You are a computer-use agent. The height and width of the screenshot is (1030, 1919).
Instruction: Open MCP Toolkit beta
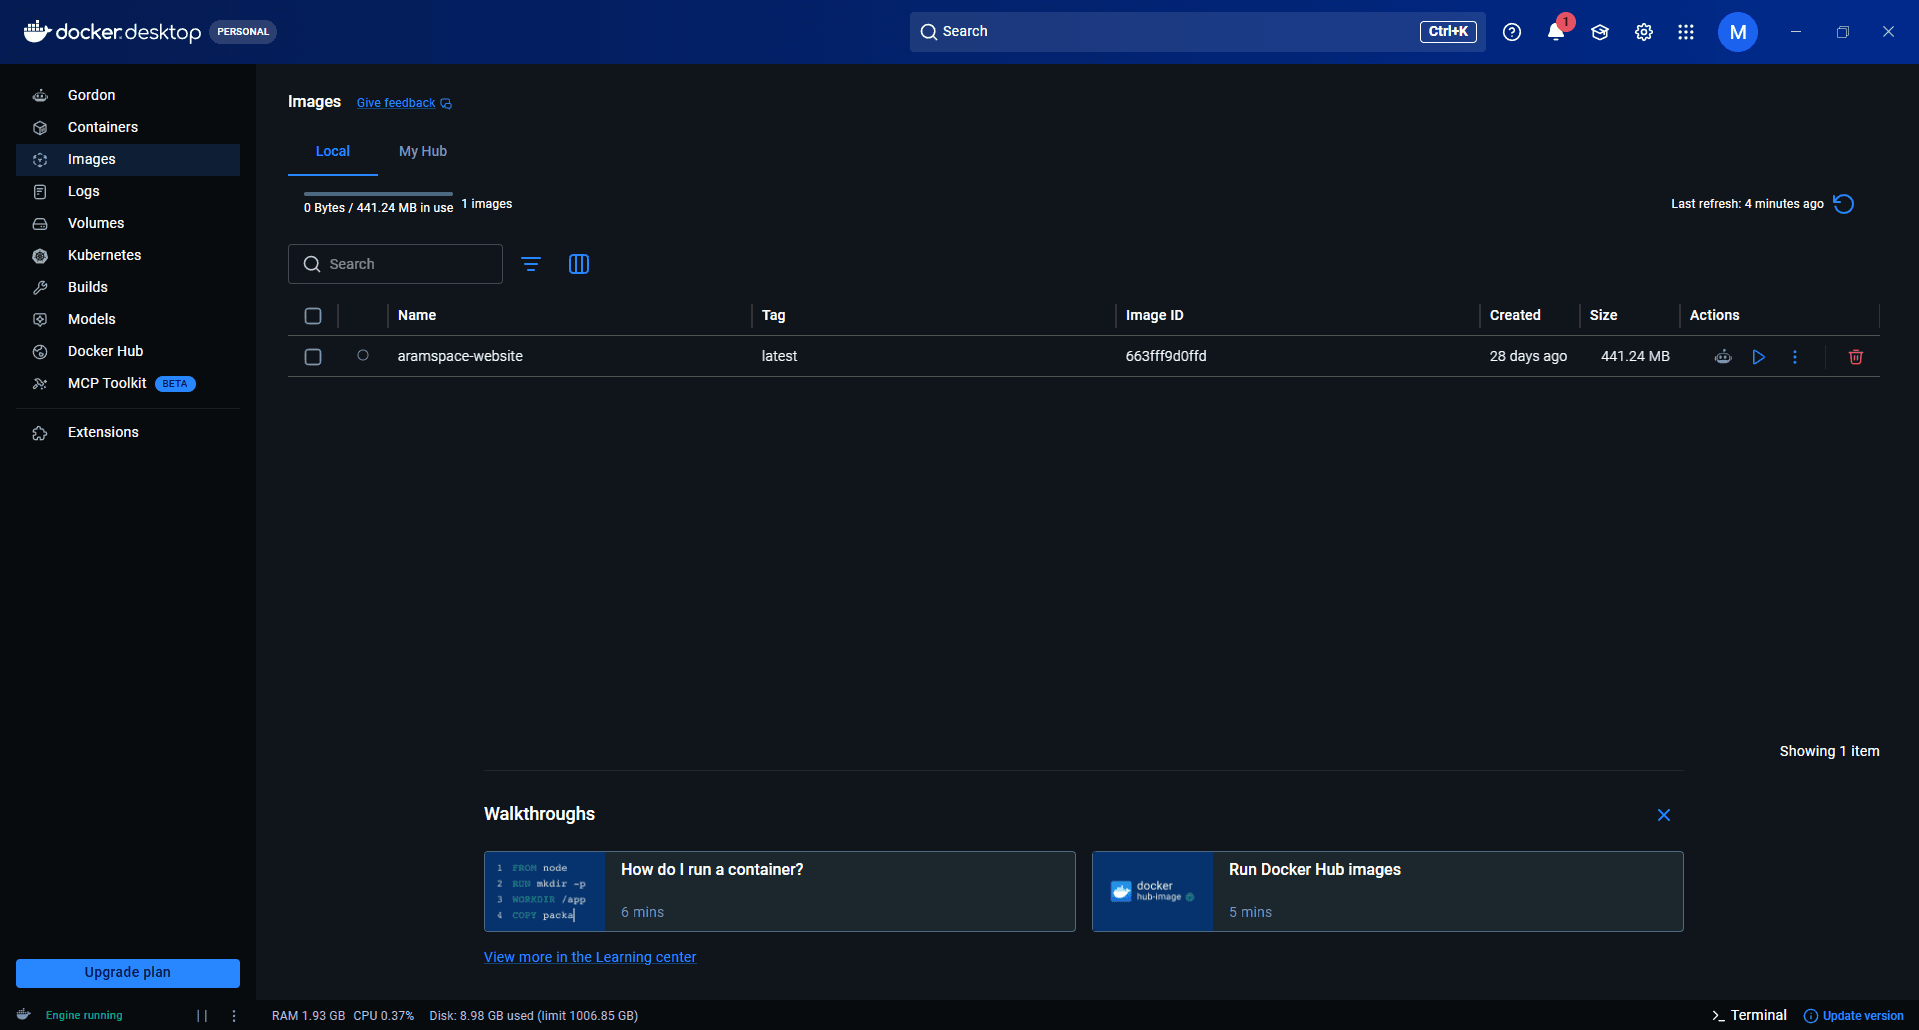tap(128, 383)
